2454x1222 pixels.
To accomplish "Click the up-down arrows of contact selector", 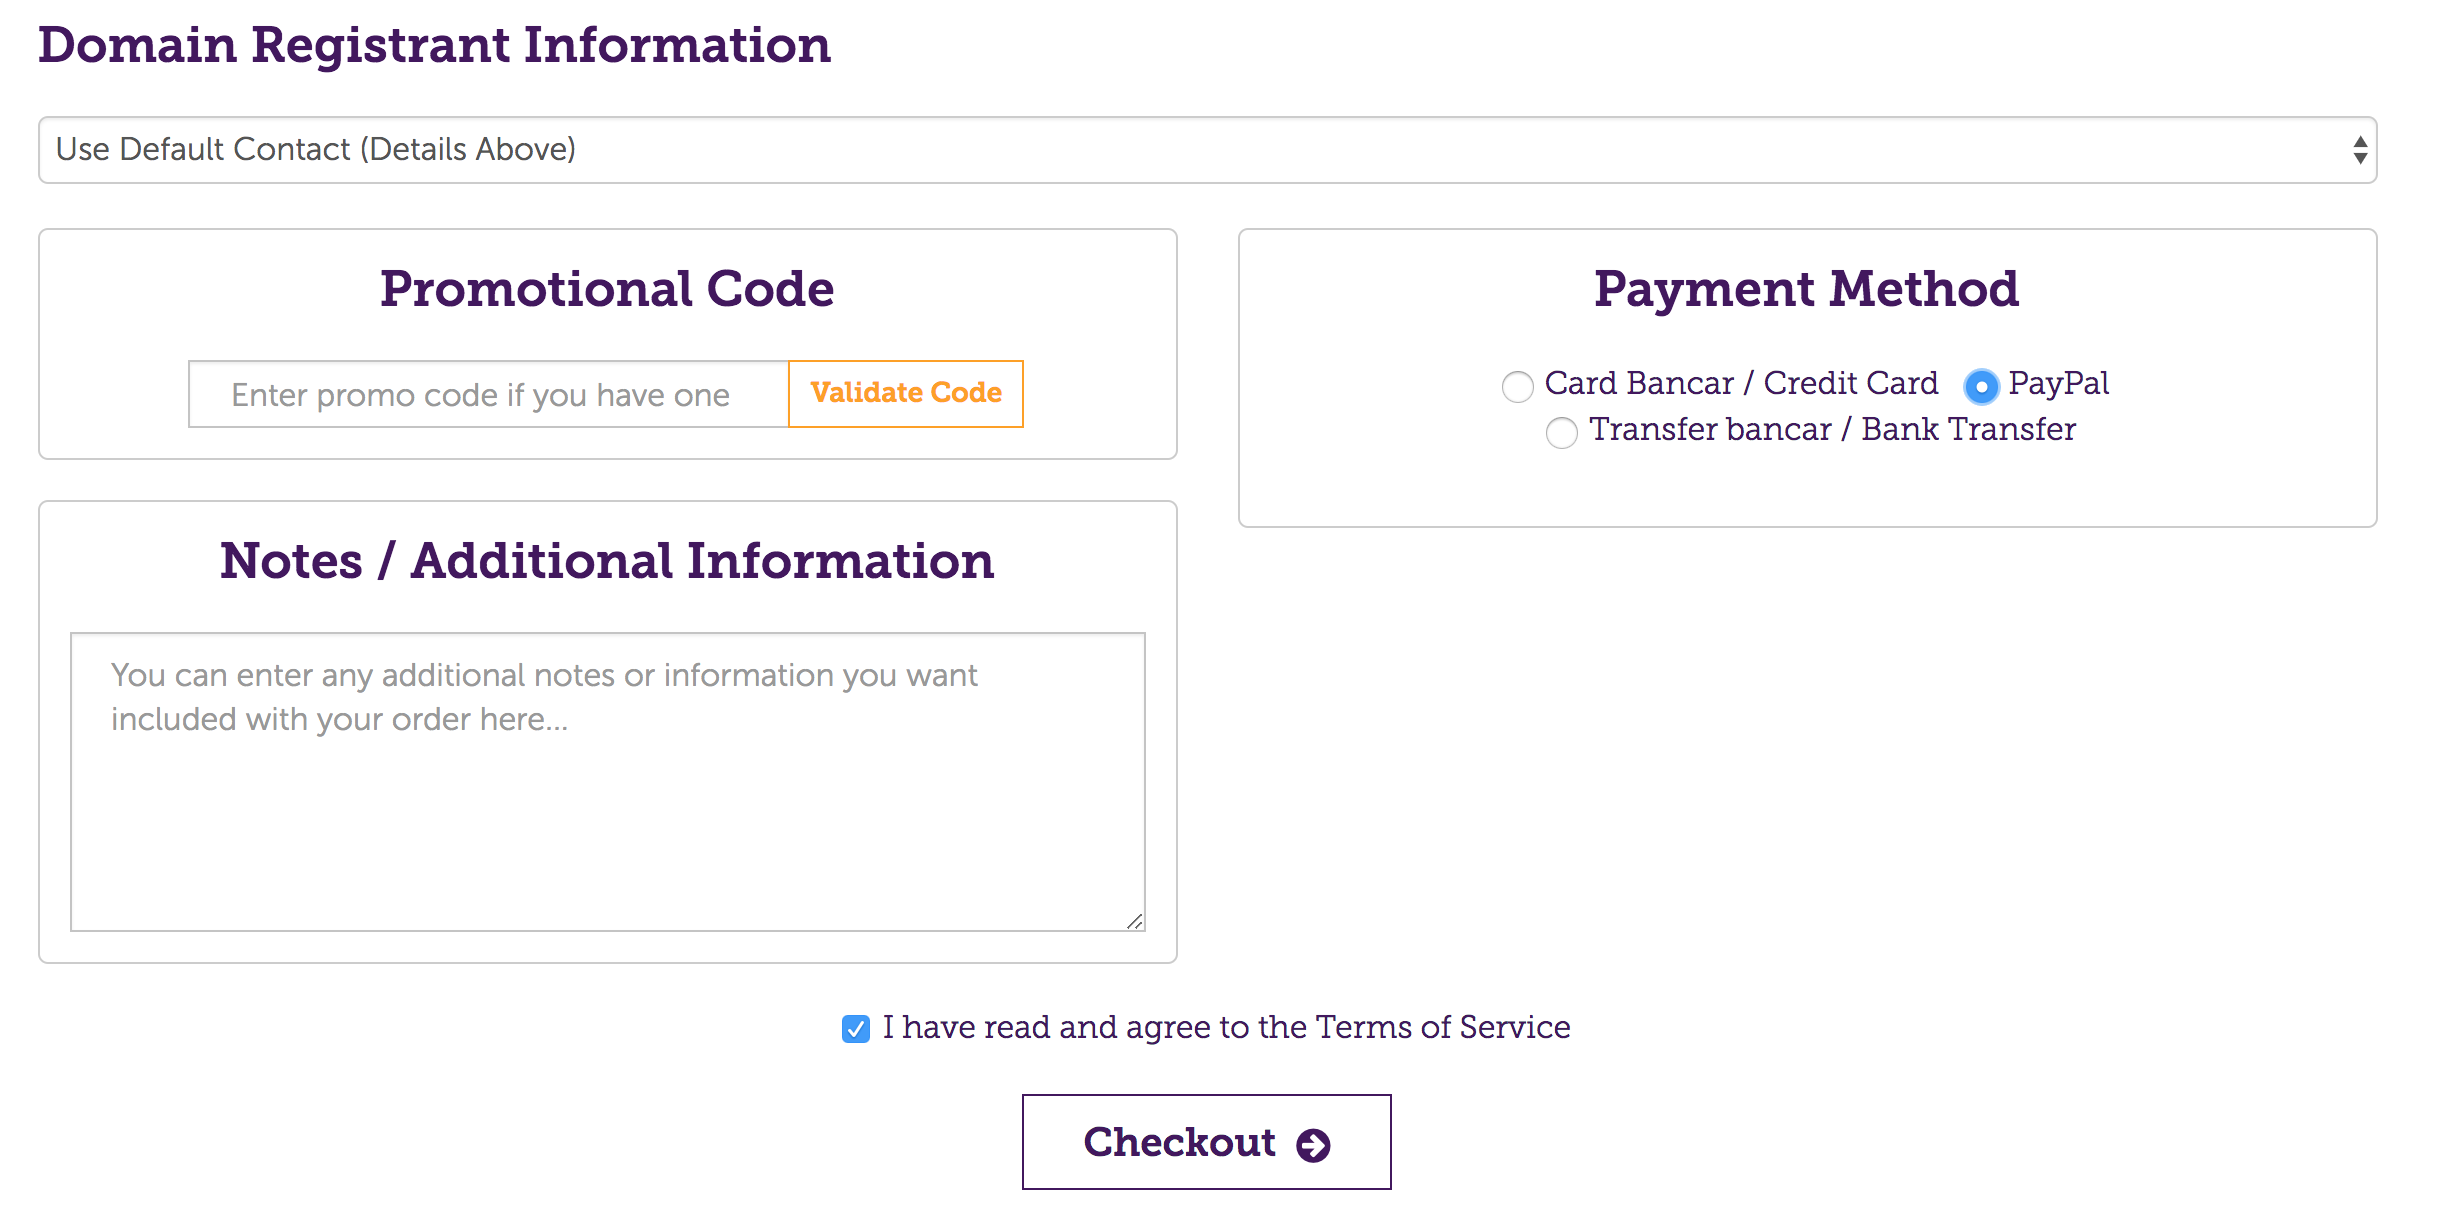I will 2360,150.
